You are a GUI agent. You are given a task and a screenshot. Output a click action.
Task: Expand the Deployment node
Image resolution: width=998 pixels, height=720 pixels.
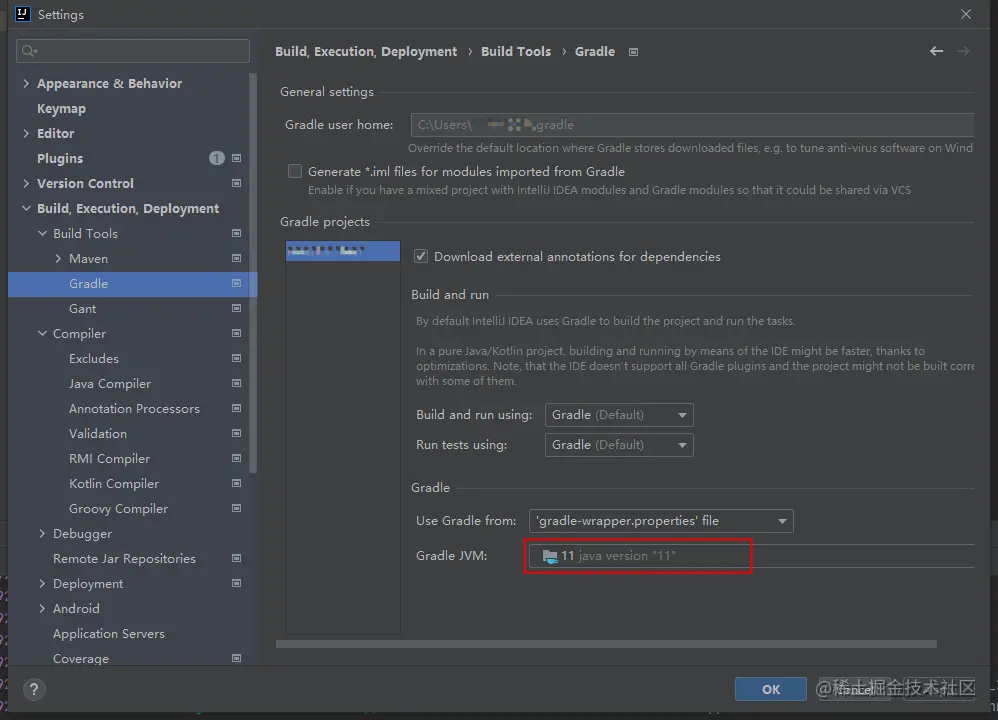coord(42,584)
